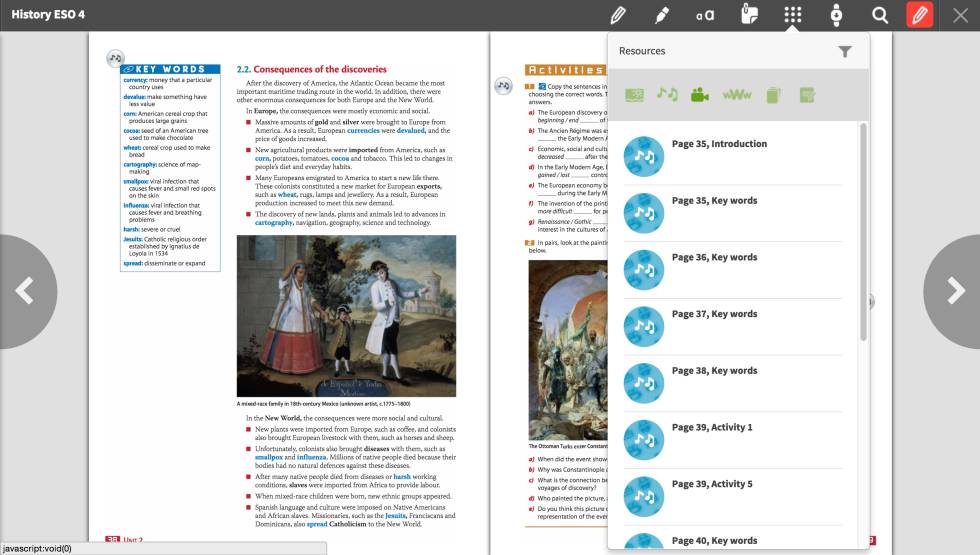Click the Resources panel scrollbar

[864, 232]
